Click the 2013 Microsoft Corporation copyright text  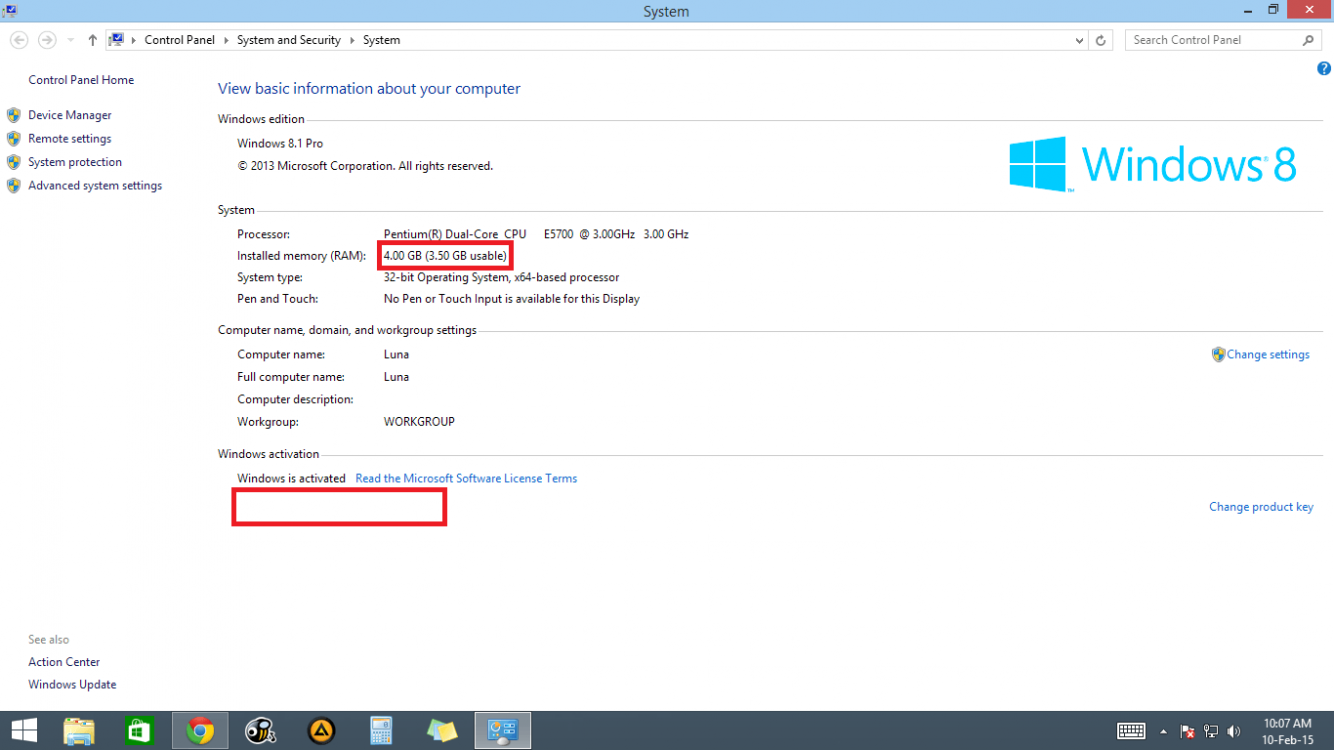coord(365,166)
